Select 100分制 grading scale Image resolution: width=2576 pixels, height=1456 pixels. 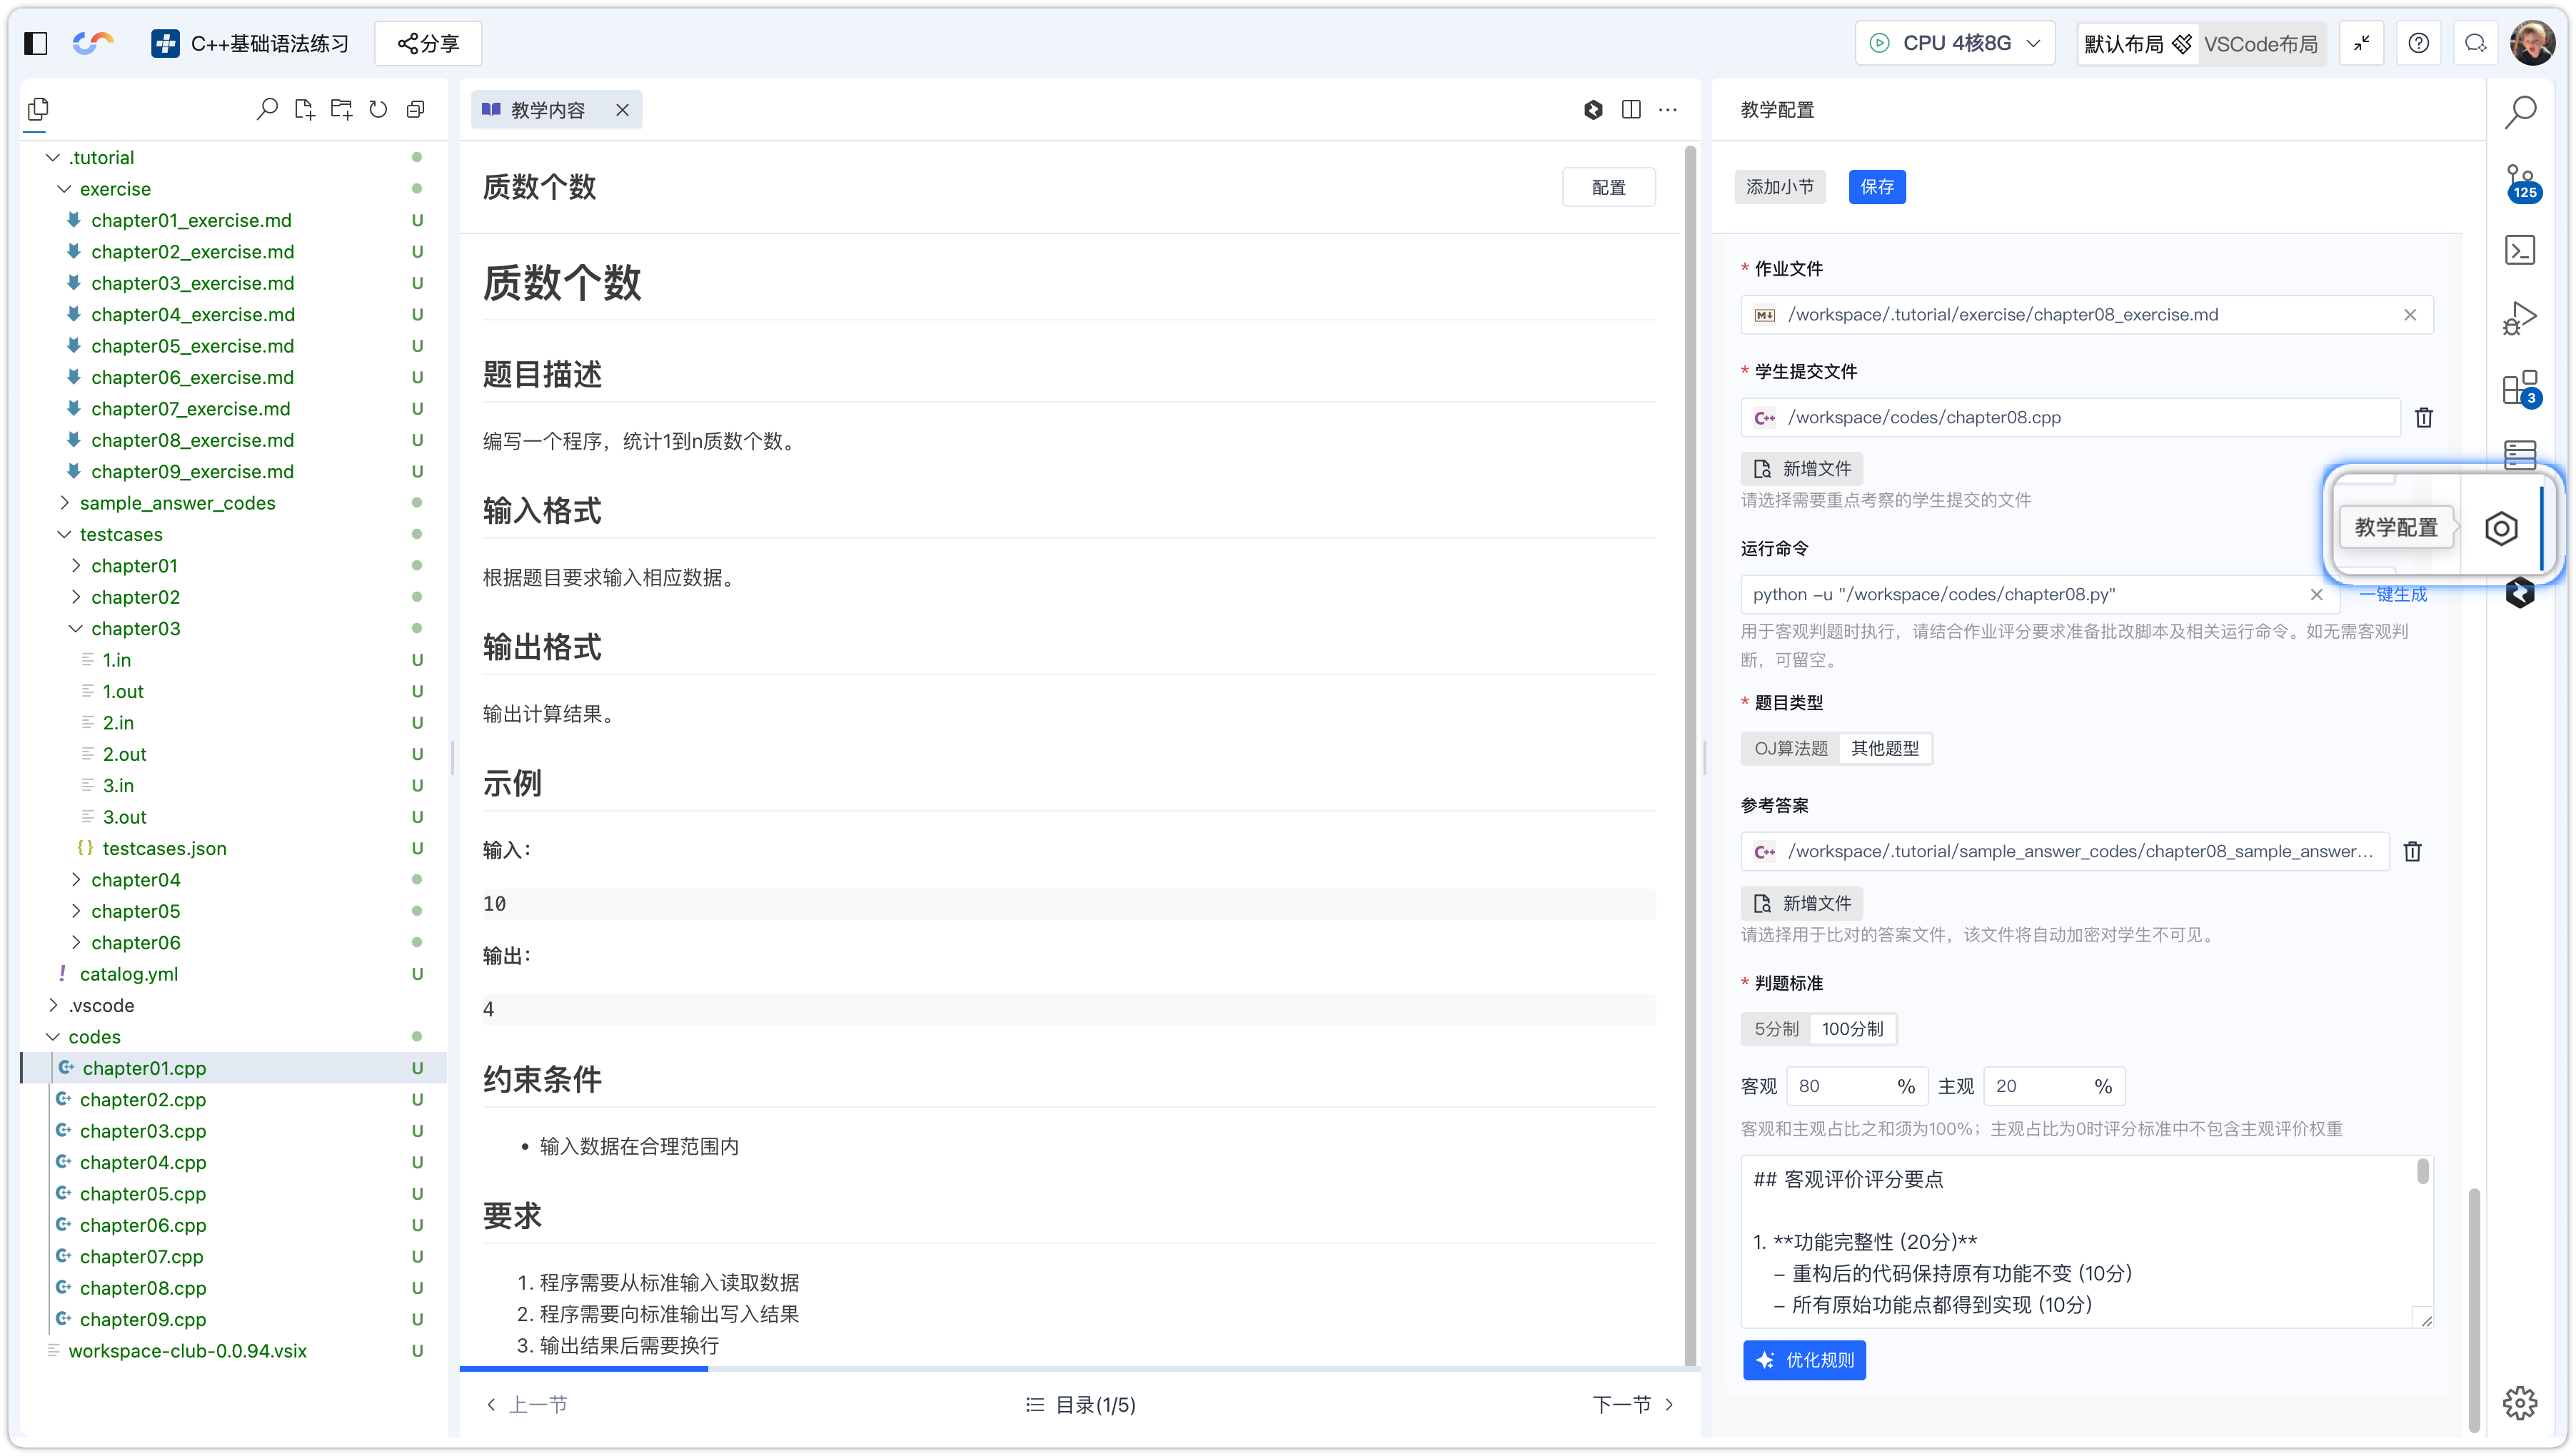pos(1852,1029)
